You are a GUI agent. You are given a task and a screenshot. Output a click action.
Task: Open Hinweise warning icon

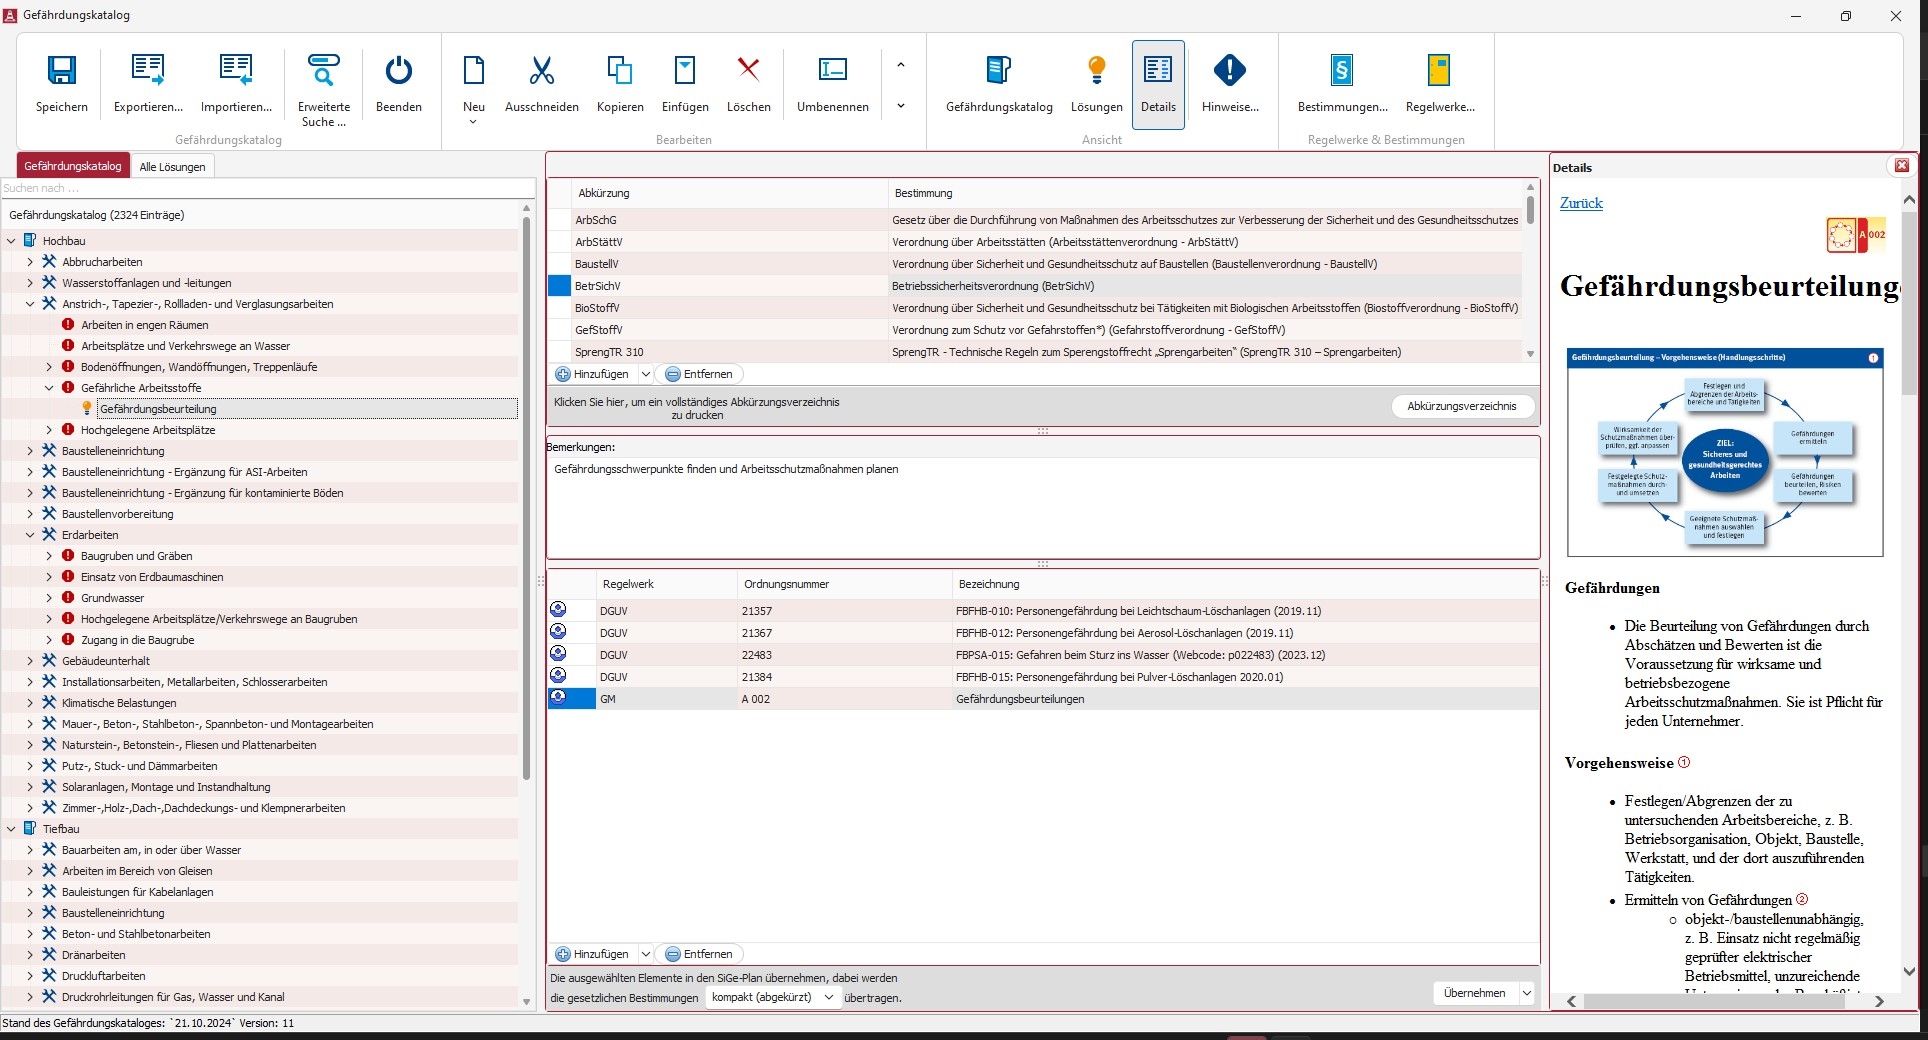tap(1230, 70)
